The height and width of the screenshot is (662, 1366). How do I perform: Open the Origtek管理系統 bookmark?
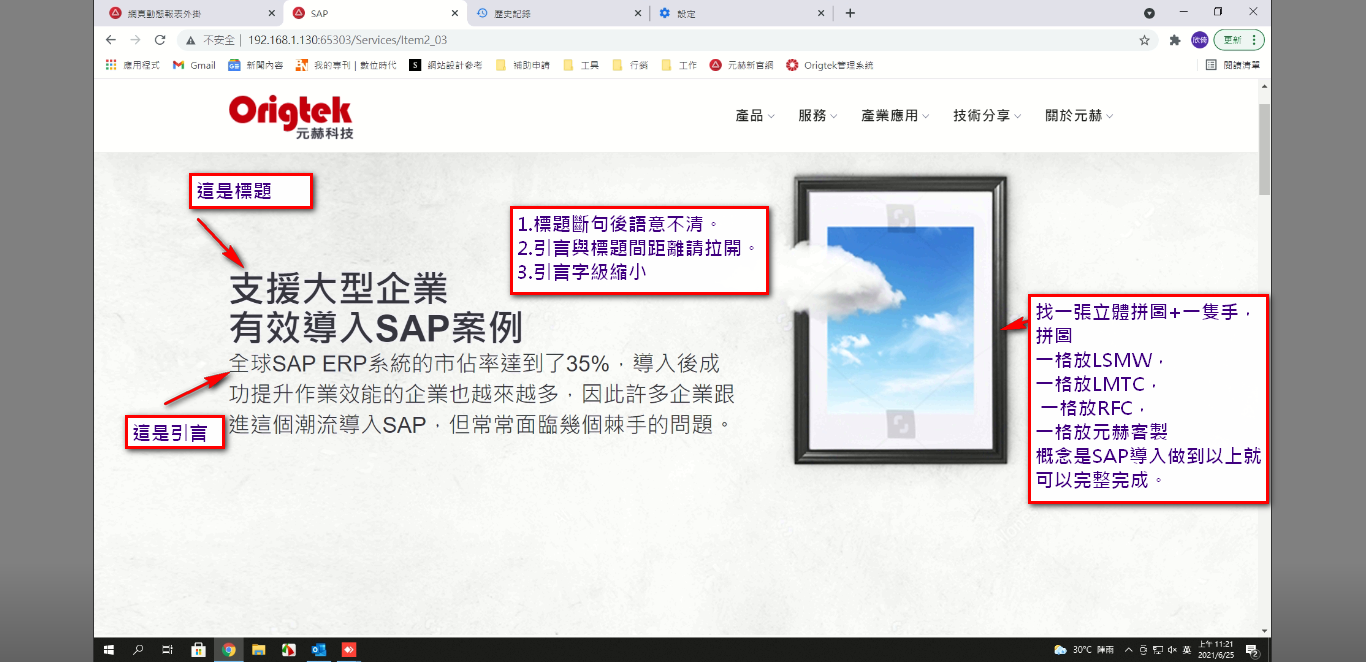tap(830, 65)
